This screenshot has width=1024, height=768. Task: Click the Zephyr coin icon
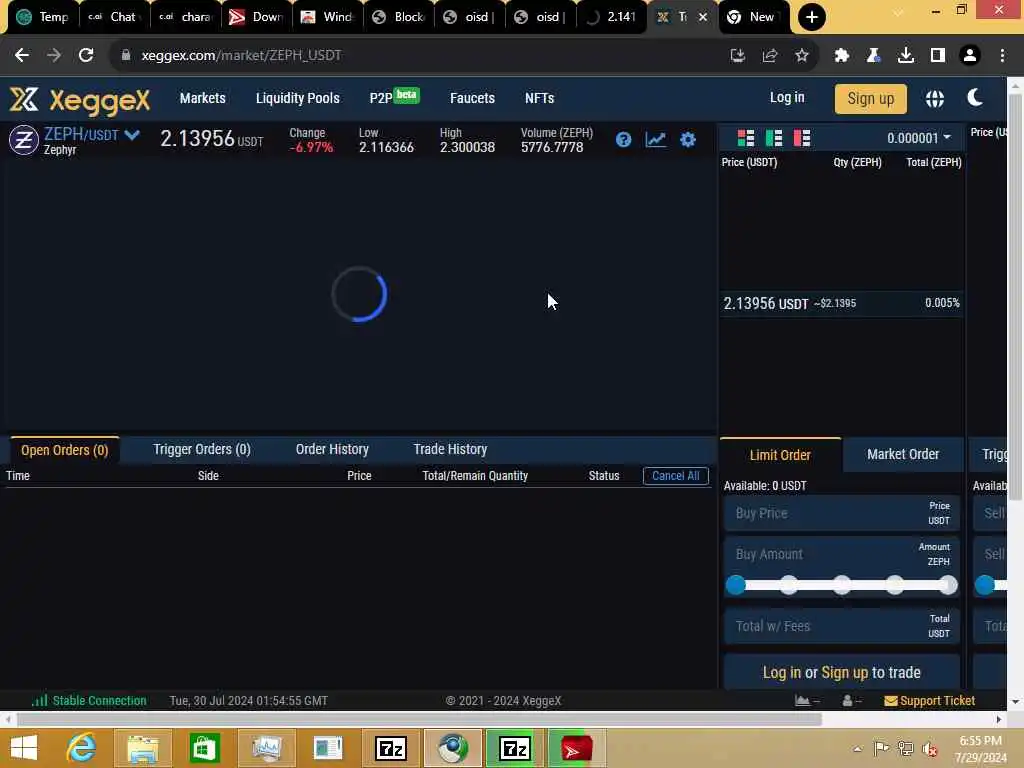click(x=24, y=140)
